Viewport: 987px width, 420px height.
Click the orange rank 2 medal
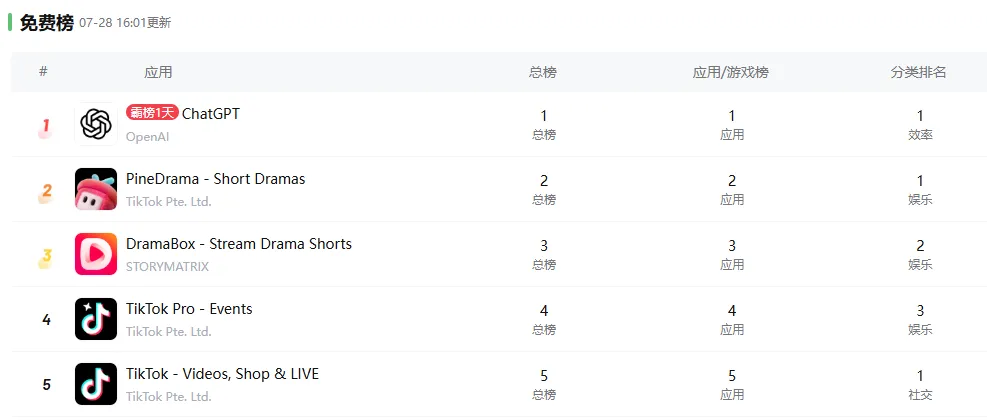[45, 193]
